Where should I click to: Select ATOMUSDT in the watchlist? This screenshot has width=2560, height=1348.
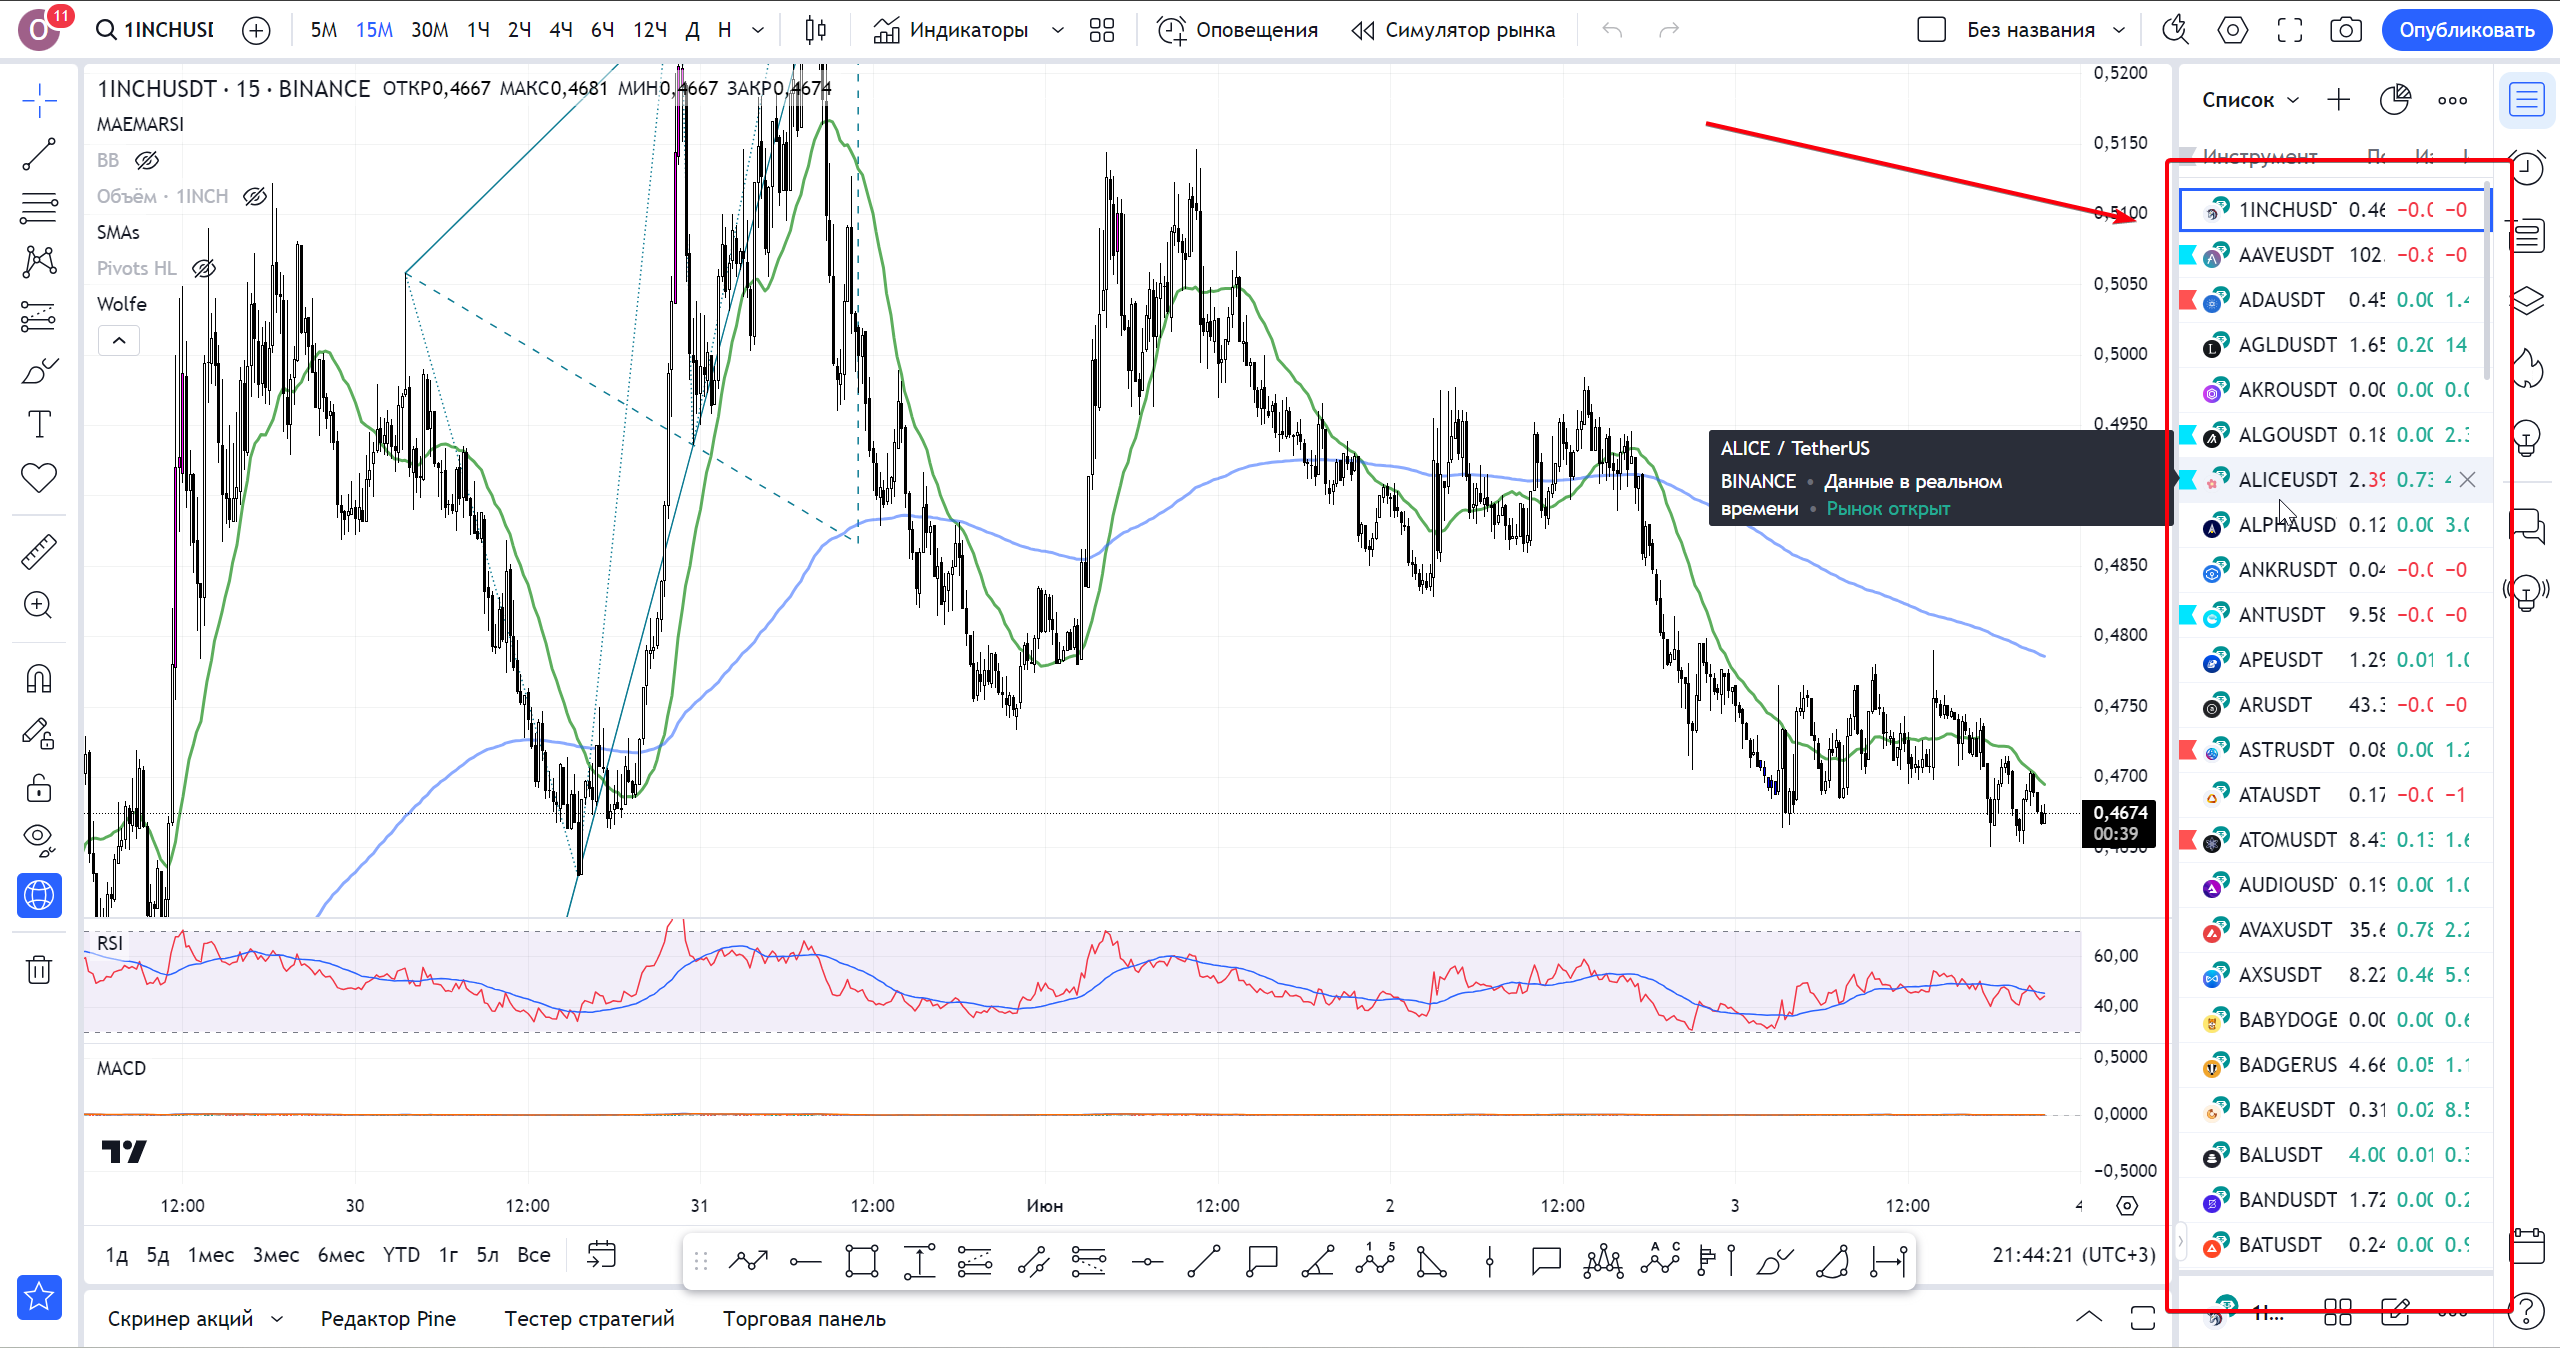pyautogui.click(x=2287, y=840)
